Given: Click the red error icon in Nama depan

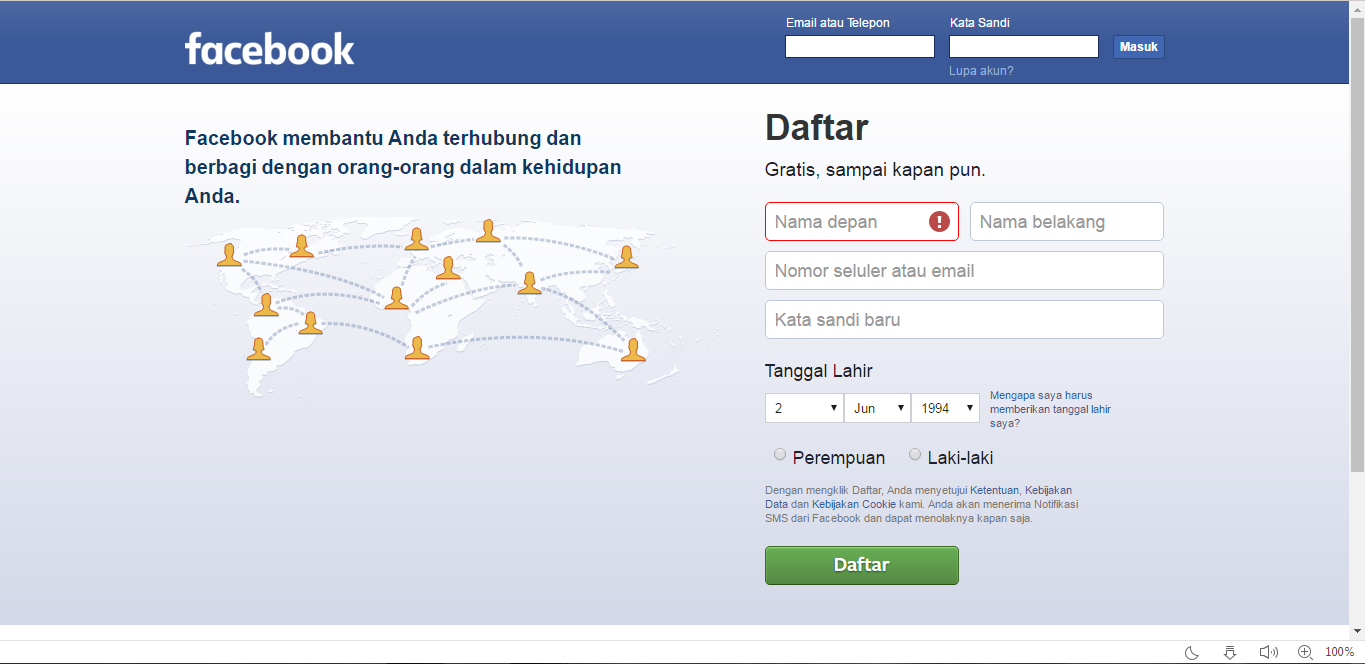Looking at the screenshot, I should click(x=939, y=222).
